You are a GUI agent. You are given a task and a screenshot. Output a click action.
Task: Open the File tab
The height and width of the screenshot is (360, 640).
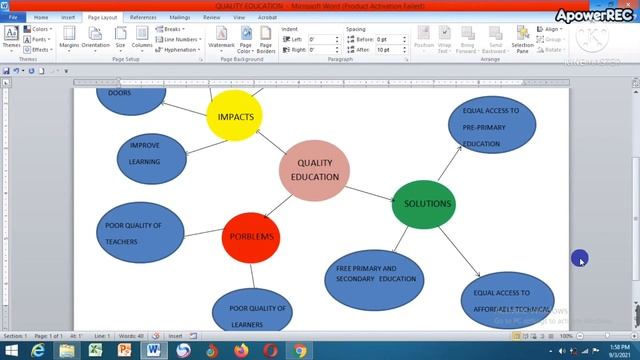13,18
